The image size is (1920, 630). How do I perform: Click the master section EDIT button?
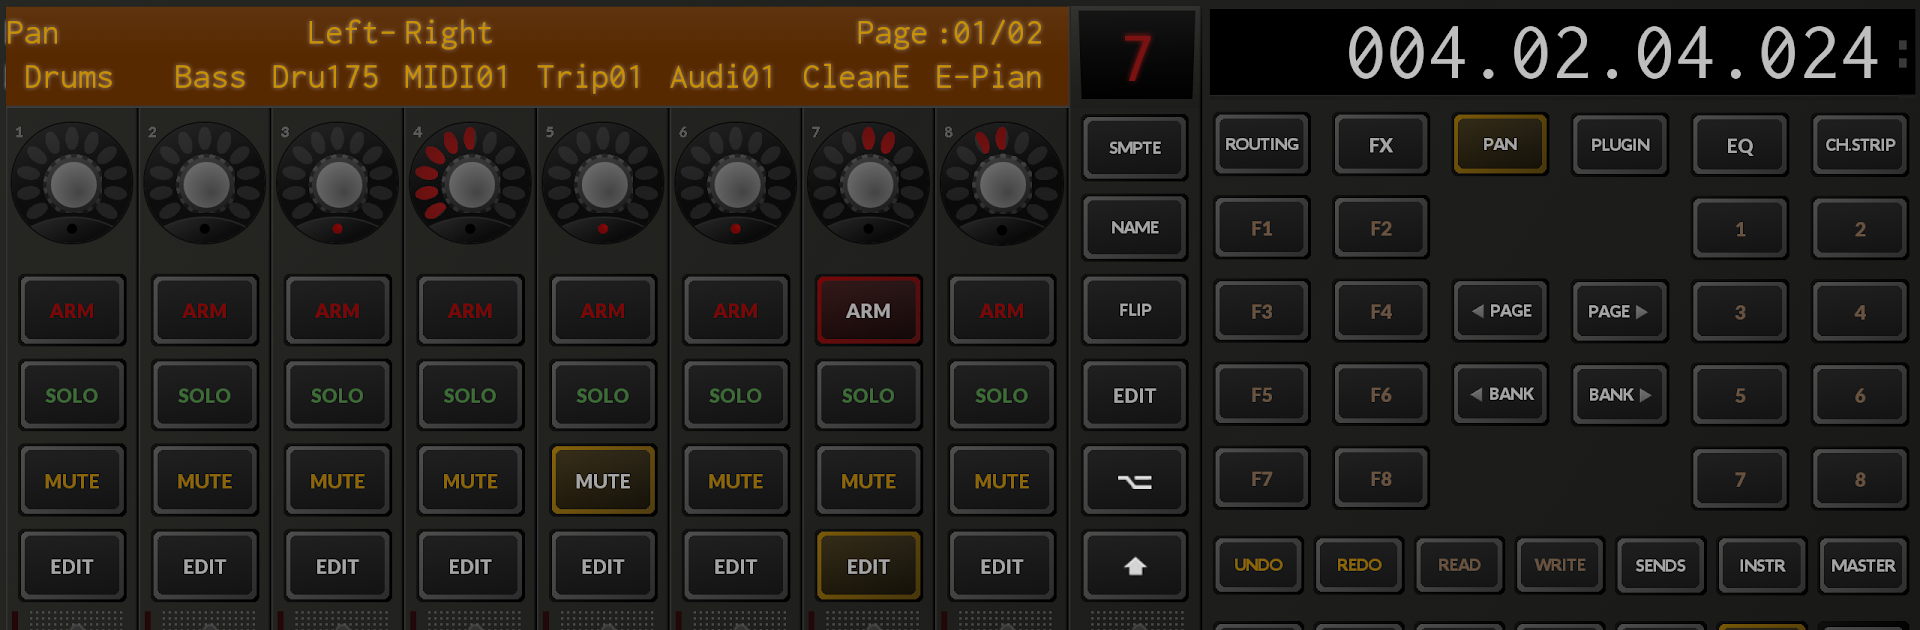tap(1134, 396)
